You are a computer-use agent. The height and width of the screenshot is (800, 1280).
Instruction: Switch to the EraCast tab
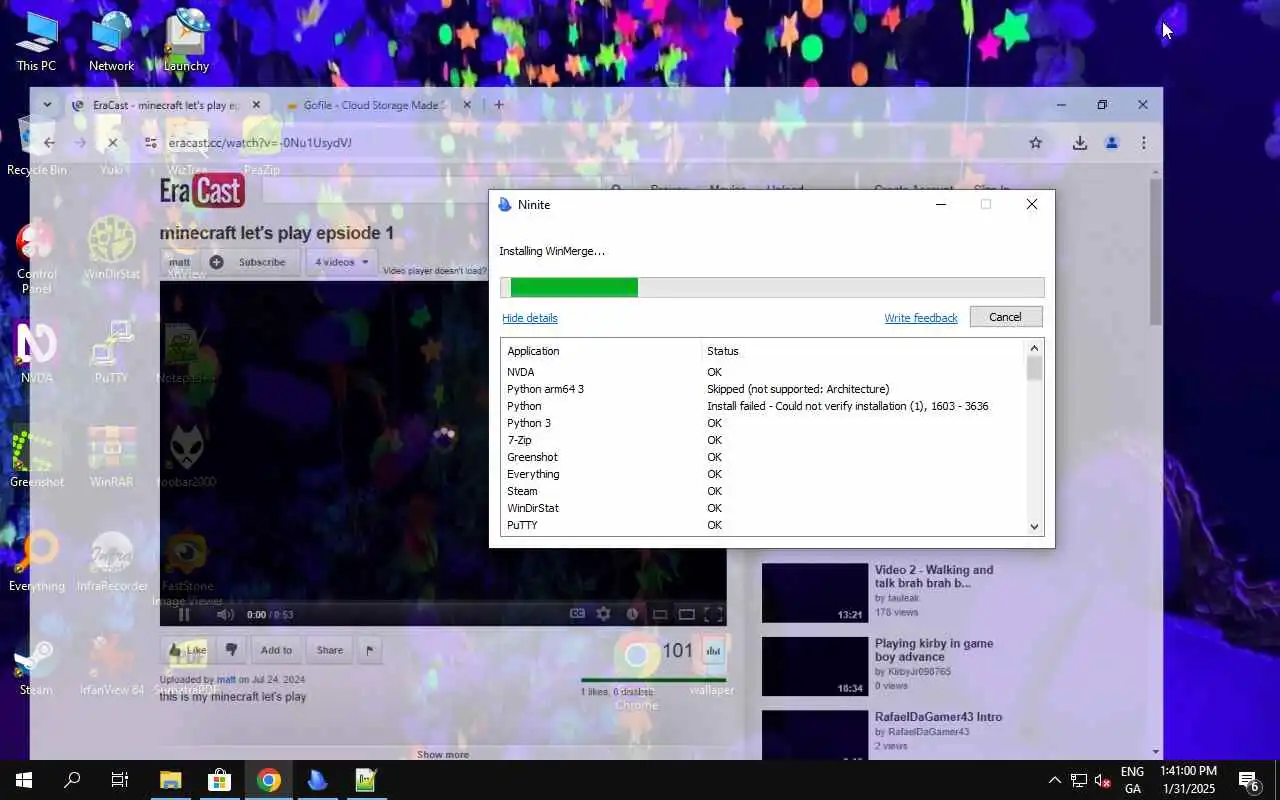[165, 105]
